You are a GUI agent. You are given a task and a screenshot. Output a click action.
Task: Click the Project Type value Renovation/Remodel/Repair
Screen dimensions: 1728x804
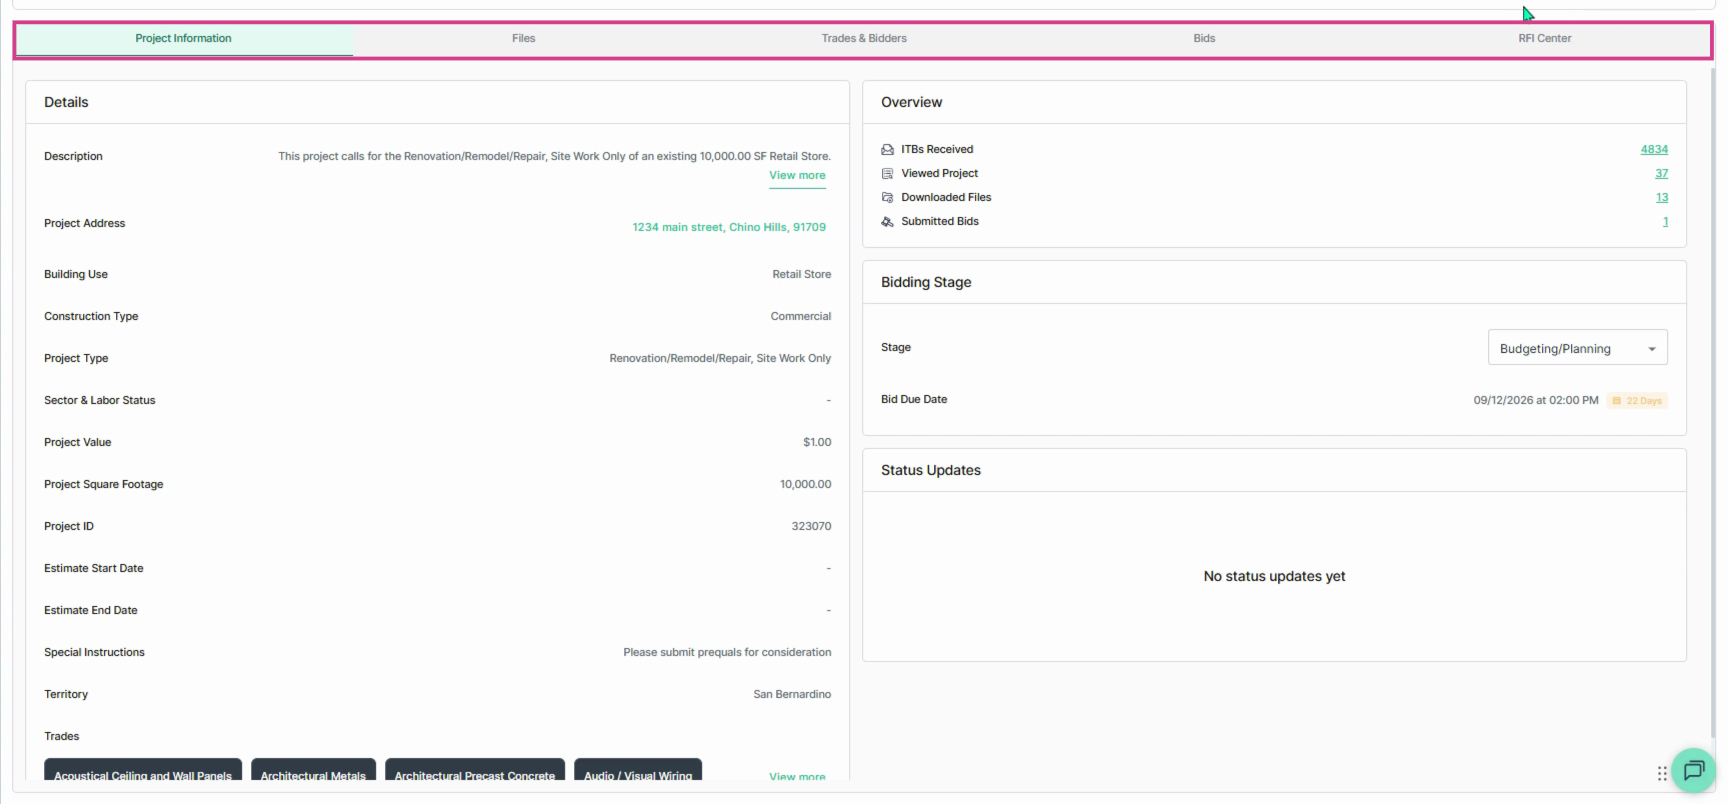(x=720, y=358)
